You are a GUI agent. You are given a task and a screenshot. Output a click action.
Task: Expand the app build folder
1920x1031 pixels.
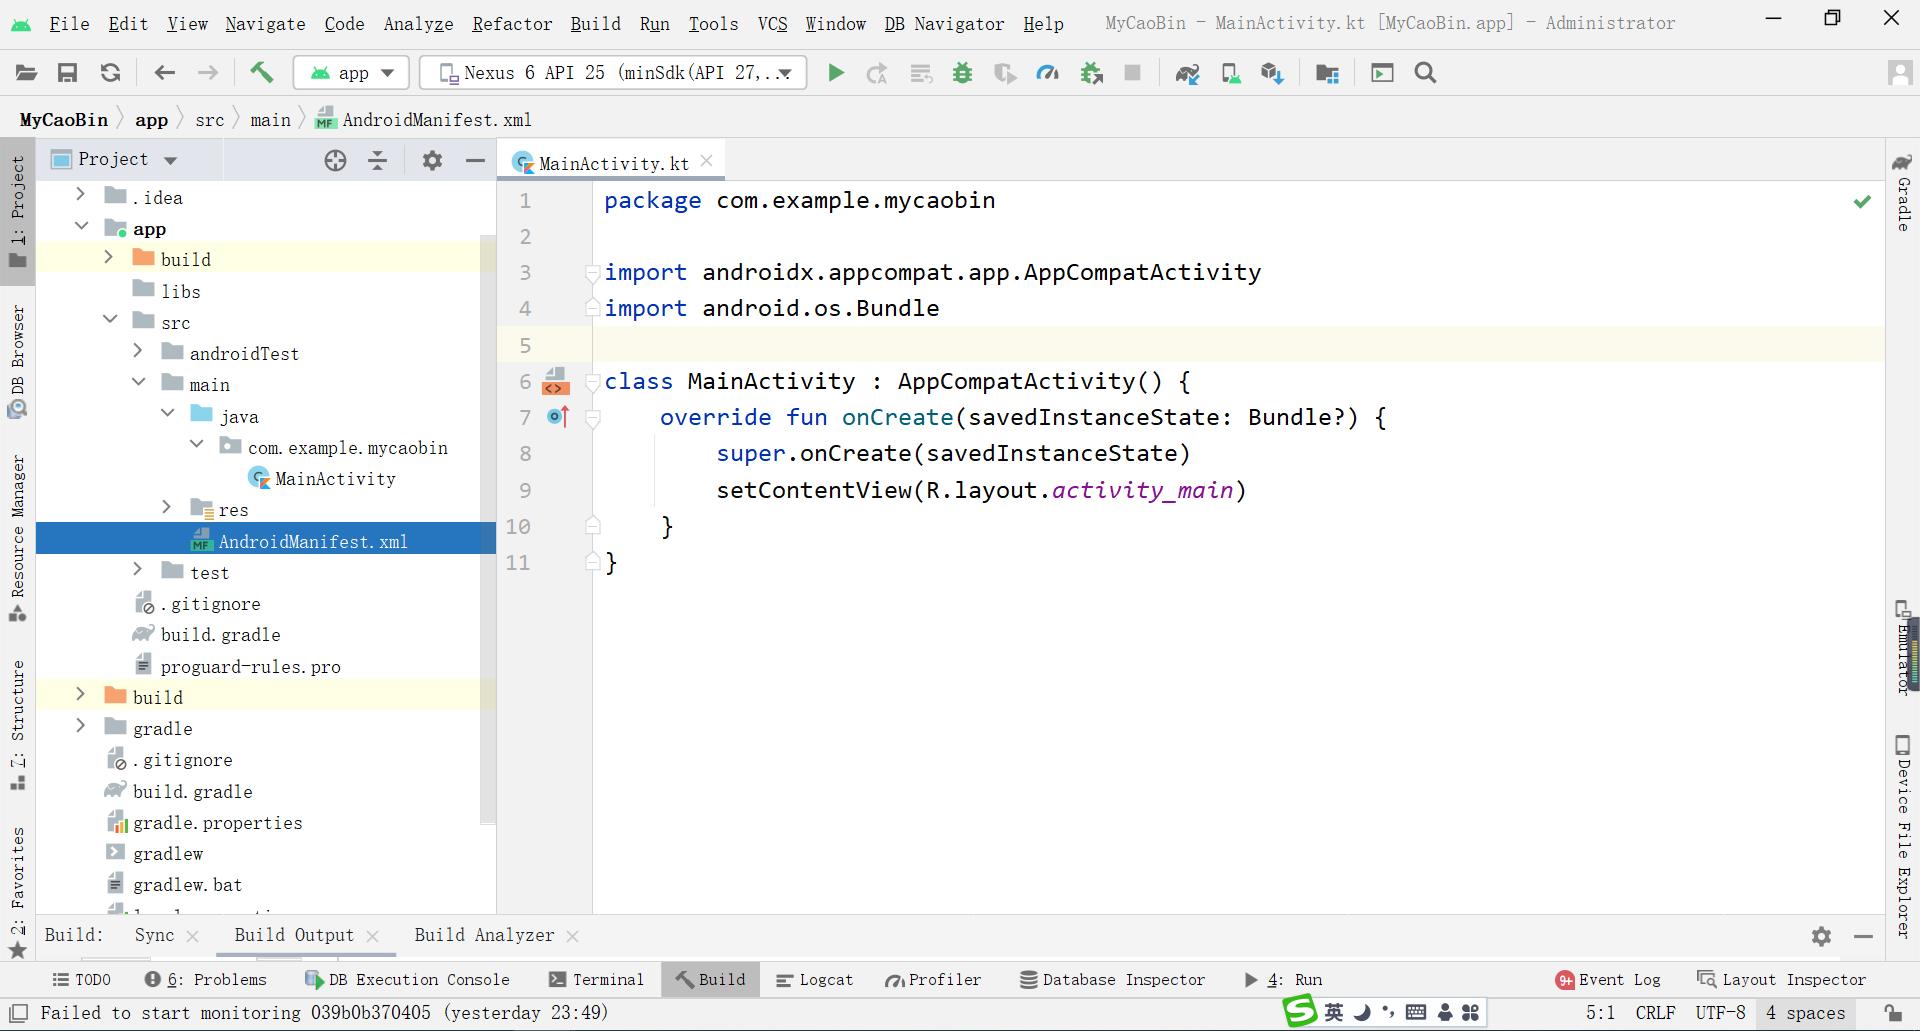click(x=109, y=257)
